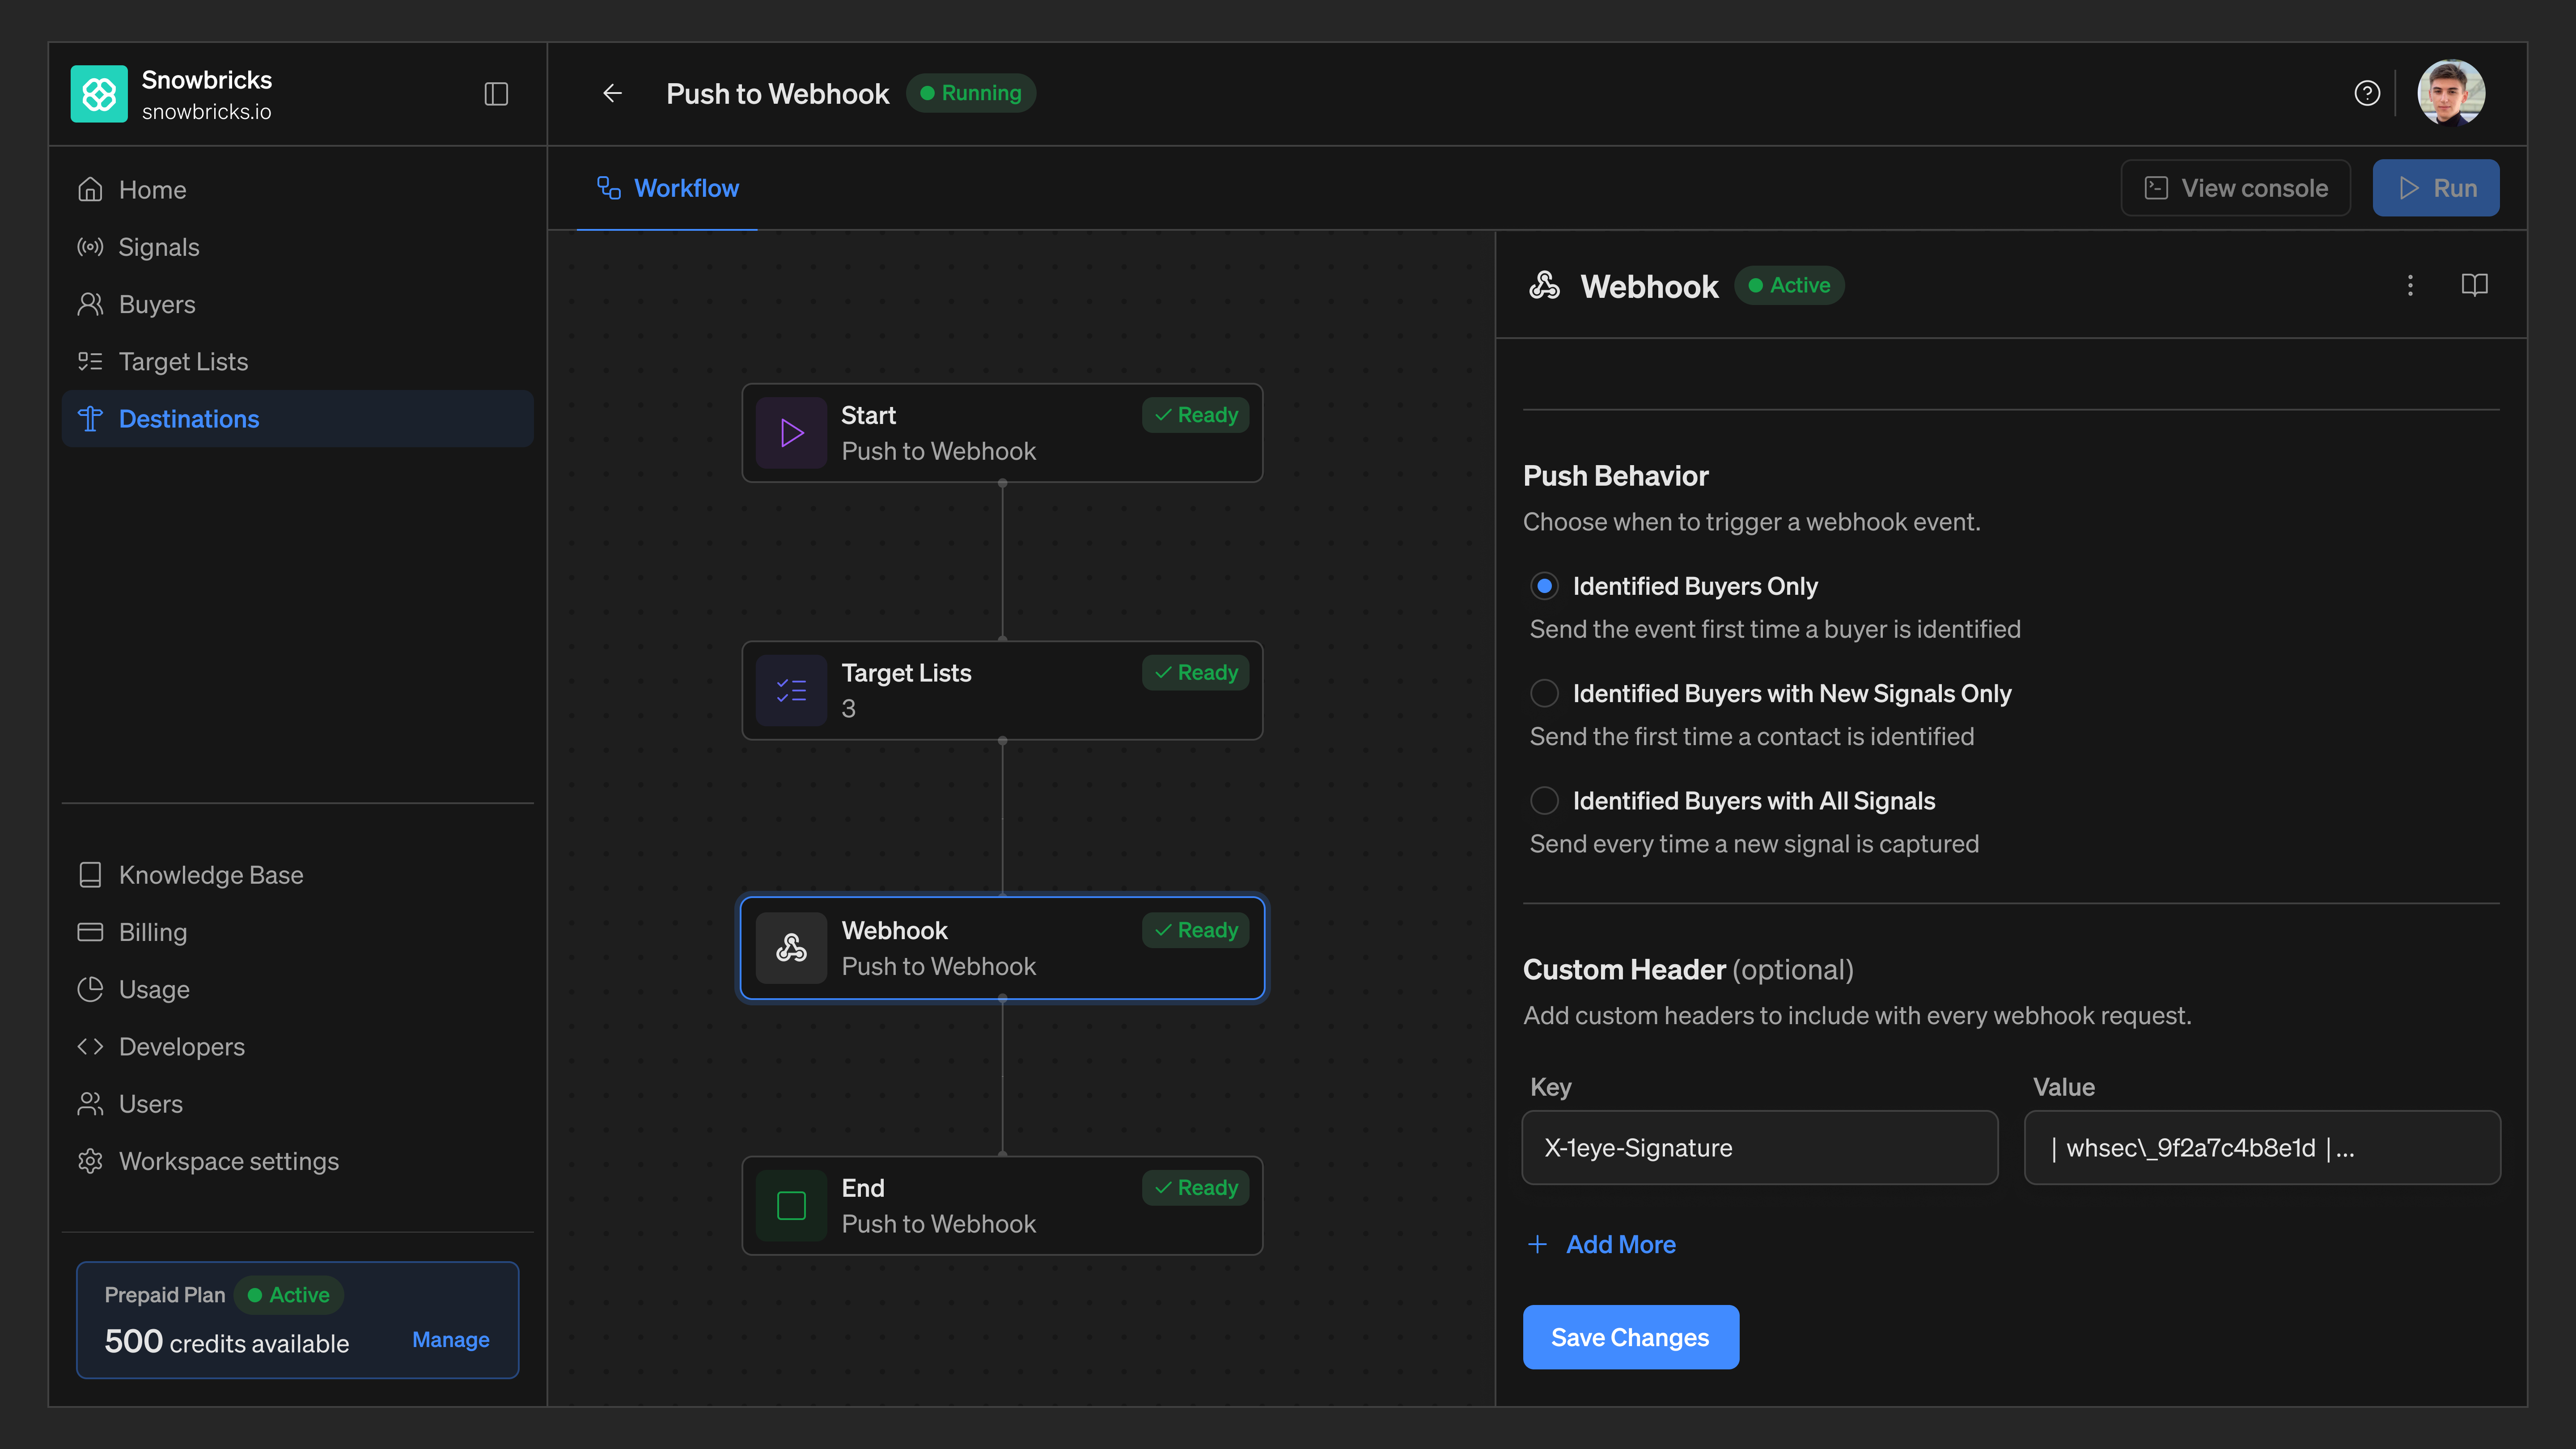Click the Home house icon

pyautogui.click(x=90, y=189)
